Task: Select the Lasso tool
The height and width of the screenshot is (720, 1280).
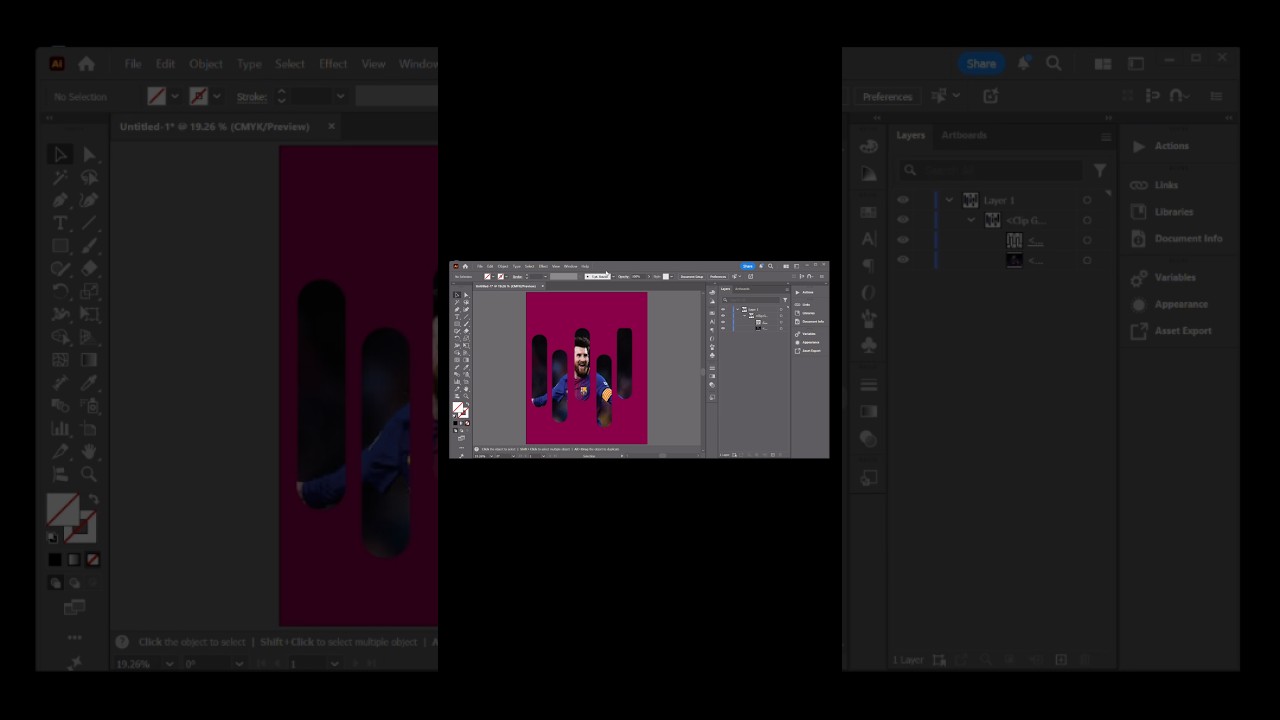Action: click(x=89, y=177)
